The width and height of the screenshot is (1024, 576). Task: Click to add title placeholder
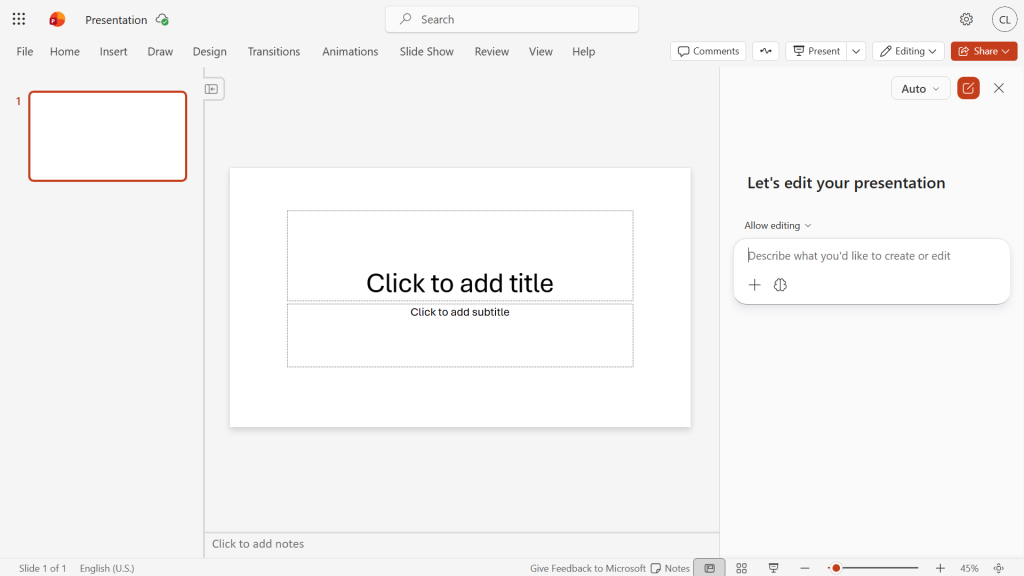[460, 256]
